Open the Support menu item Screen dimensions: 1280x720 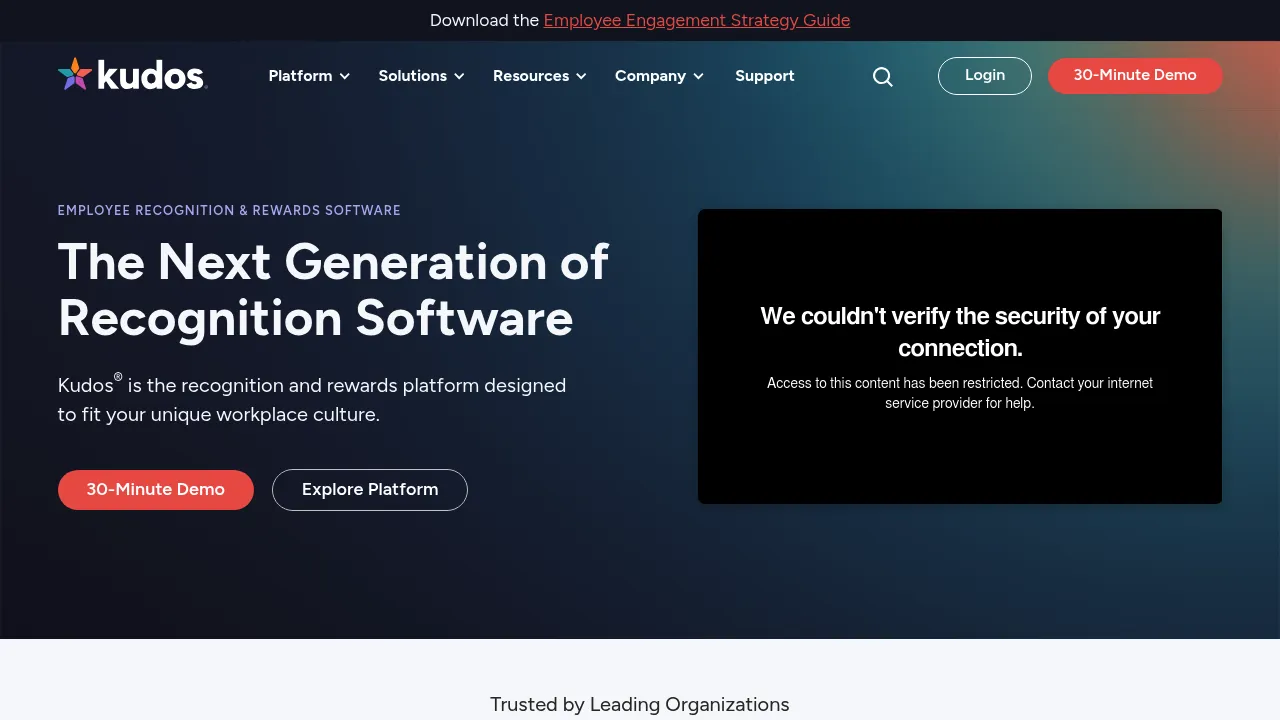765,76
